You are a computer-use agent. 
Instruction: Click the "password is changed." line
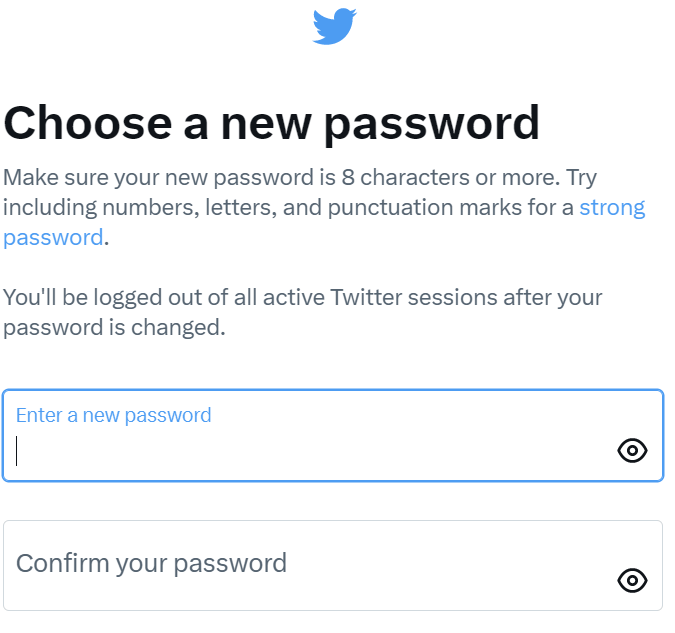pyautogui.click(x=114, y=328)
